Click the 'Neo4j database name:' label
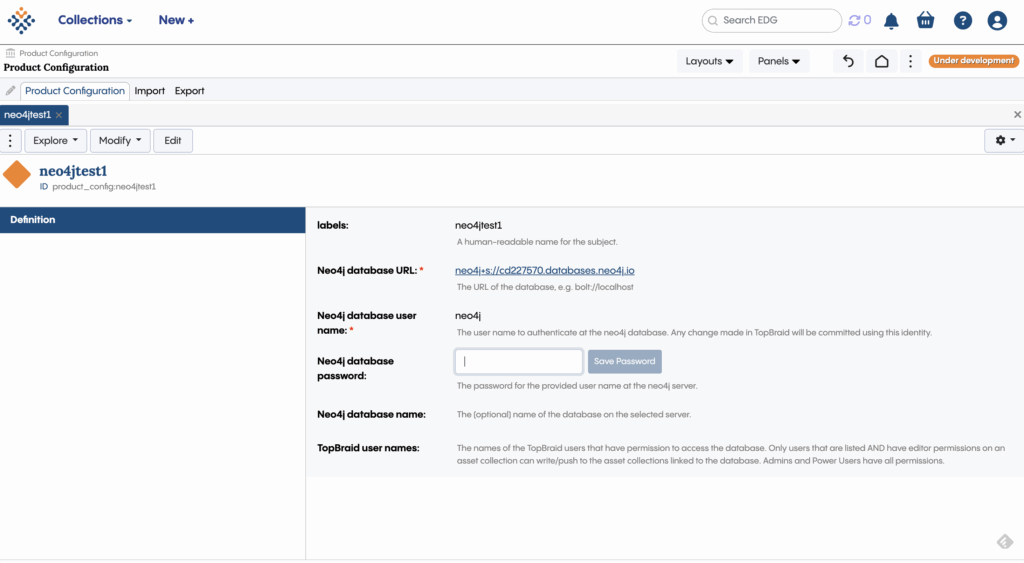 click(x=371, y=414)
